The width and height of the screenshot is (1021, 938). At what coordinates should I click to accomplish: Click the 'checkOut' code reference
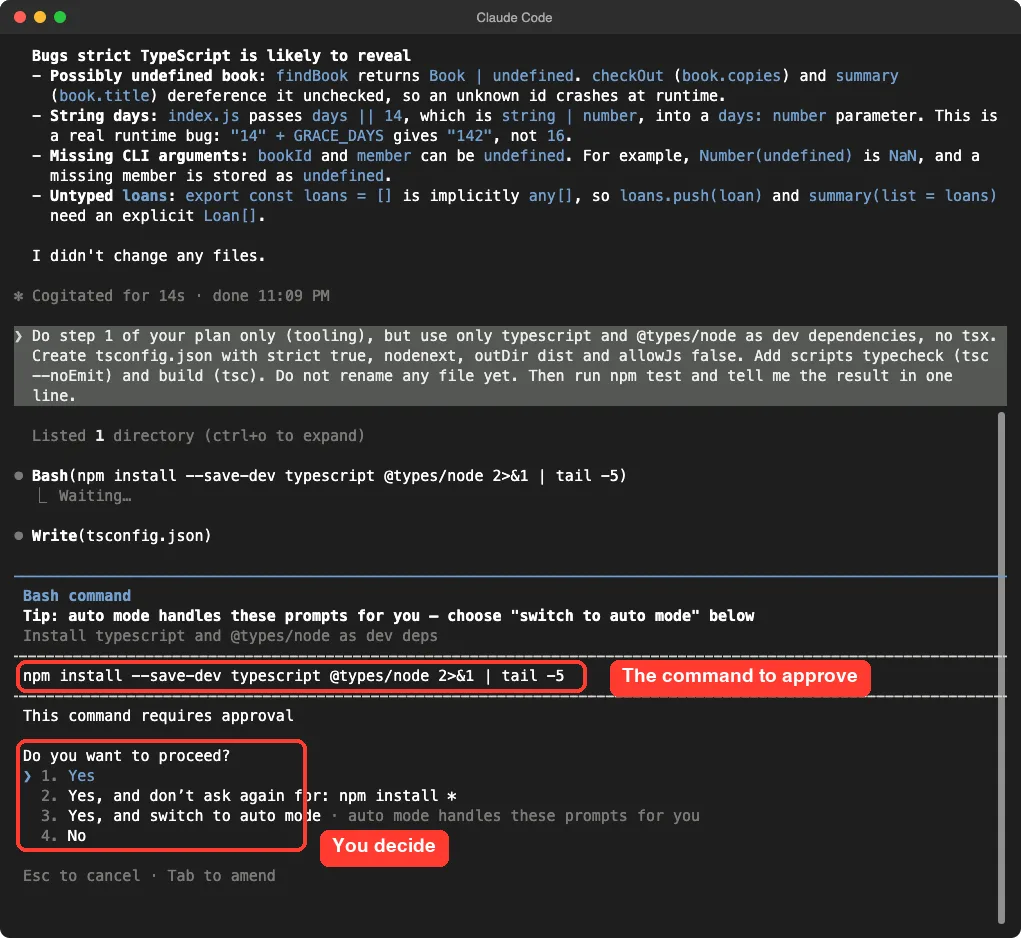628,76
